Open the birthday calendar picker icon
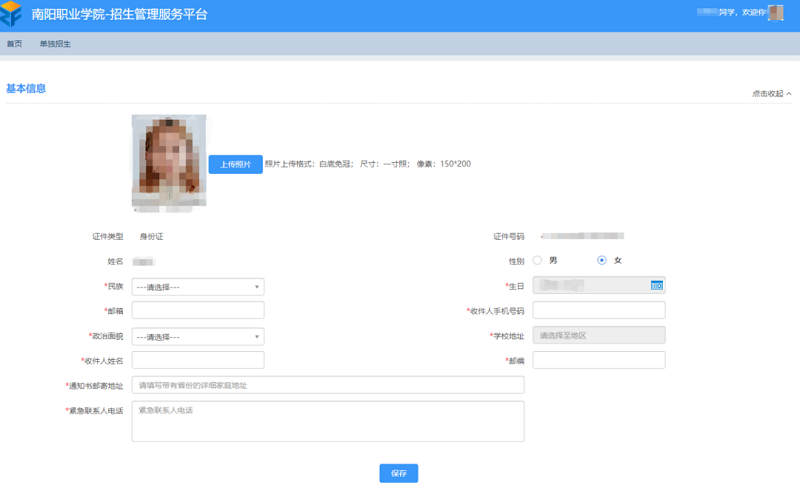 (x=657, y=286)
